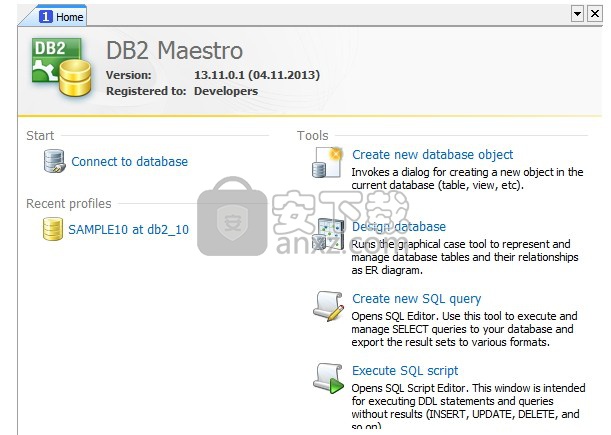Open the Create new SQL query link
This screenshot has width=611, height=435.
click(417, 299)
